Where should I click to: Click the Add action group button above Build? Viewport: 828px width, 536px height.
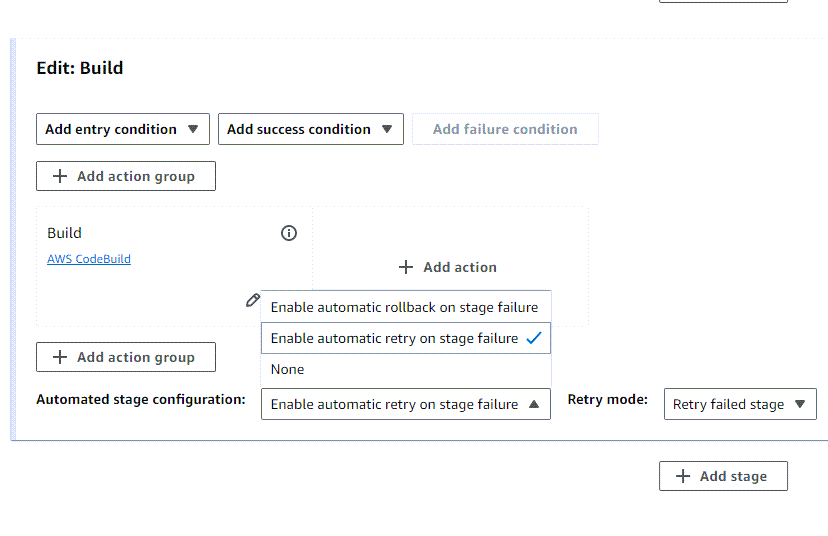click(x=125, y=176)
